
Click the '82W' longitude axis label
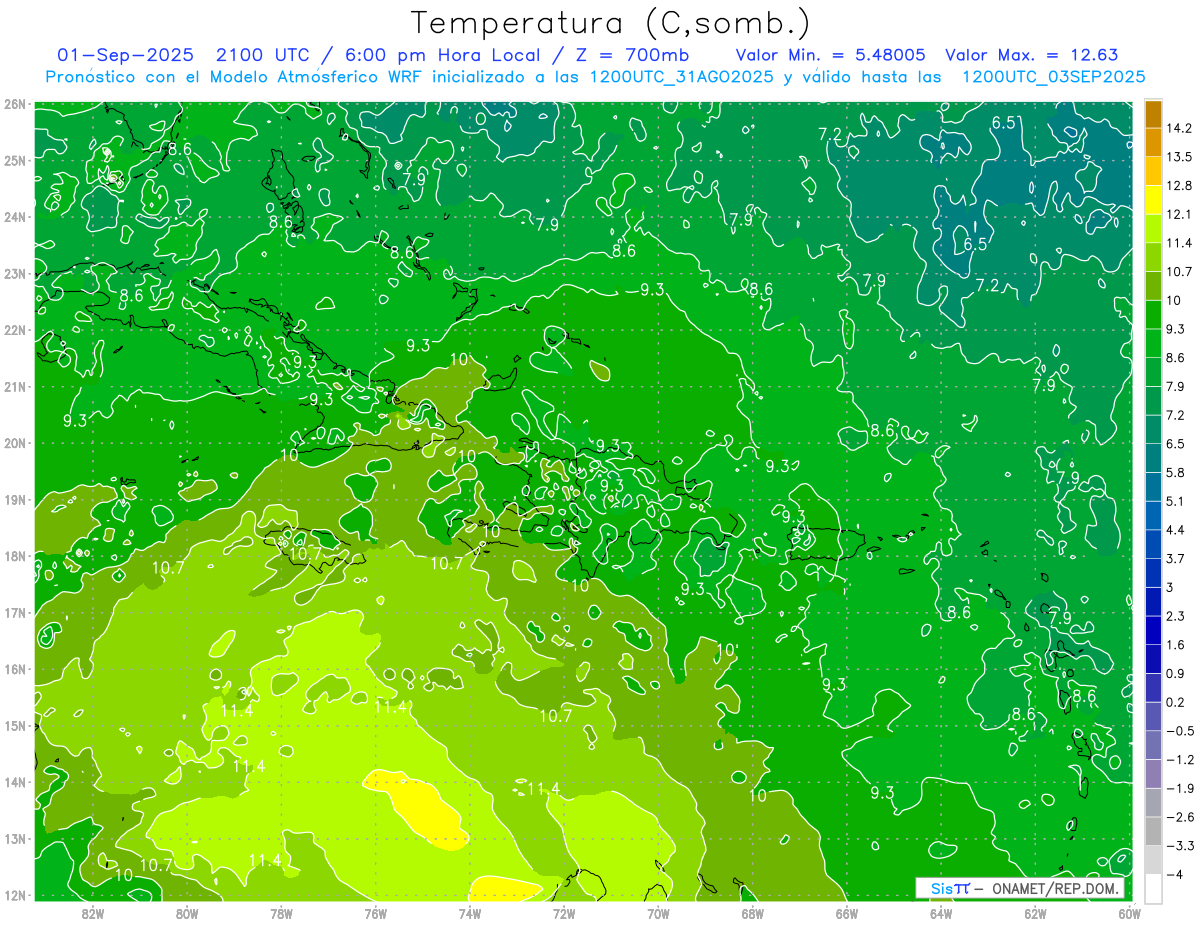(93, 913)
